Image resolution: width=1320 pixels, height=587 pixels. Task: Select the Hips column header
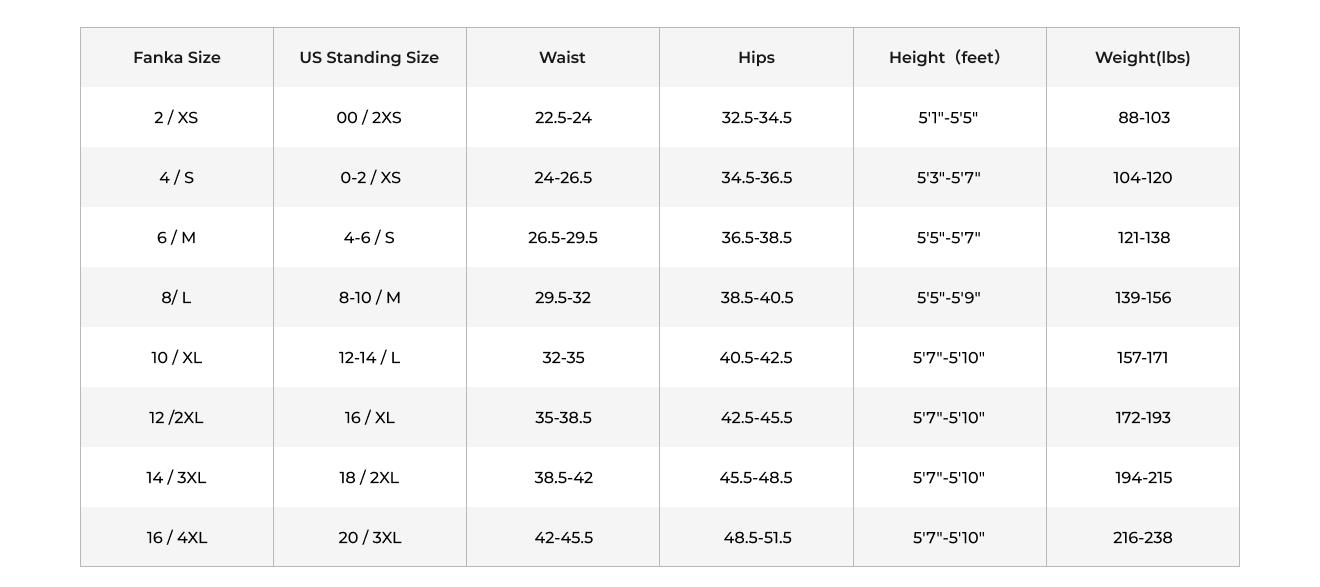[756, 58]
